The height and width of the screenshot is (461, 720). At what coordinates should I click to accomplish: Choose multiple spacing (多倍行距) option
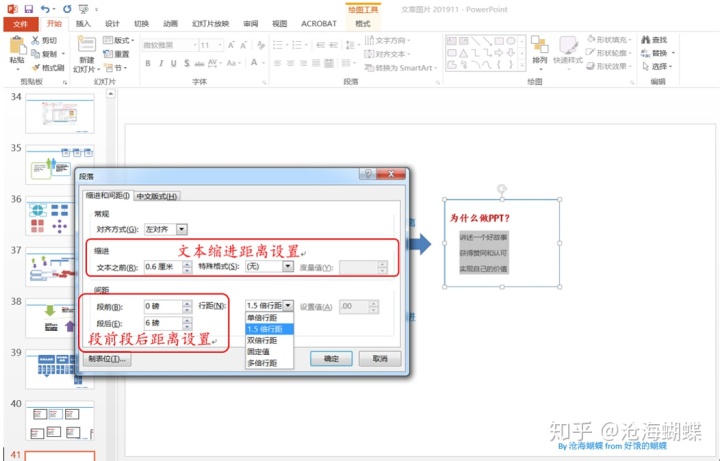pos(270,363)
